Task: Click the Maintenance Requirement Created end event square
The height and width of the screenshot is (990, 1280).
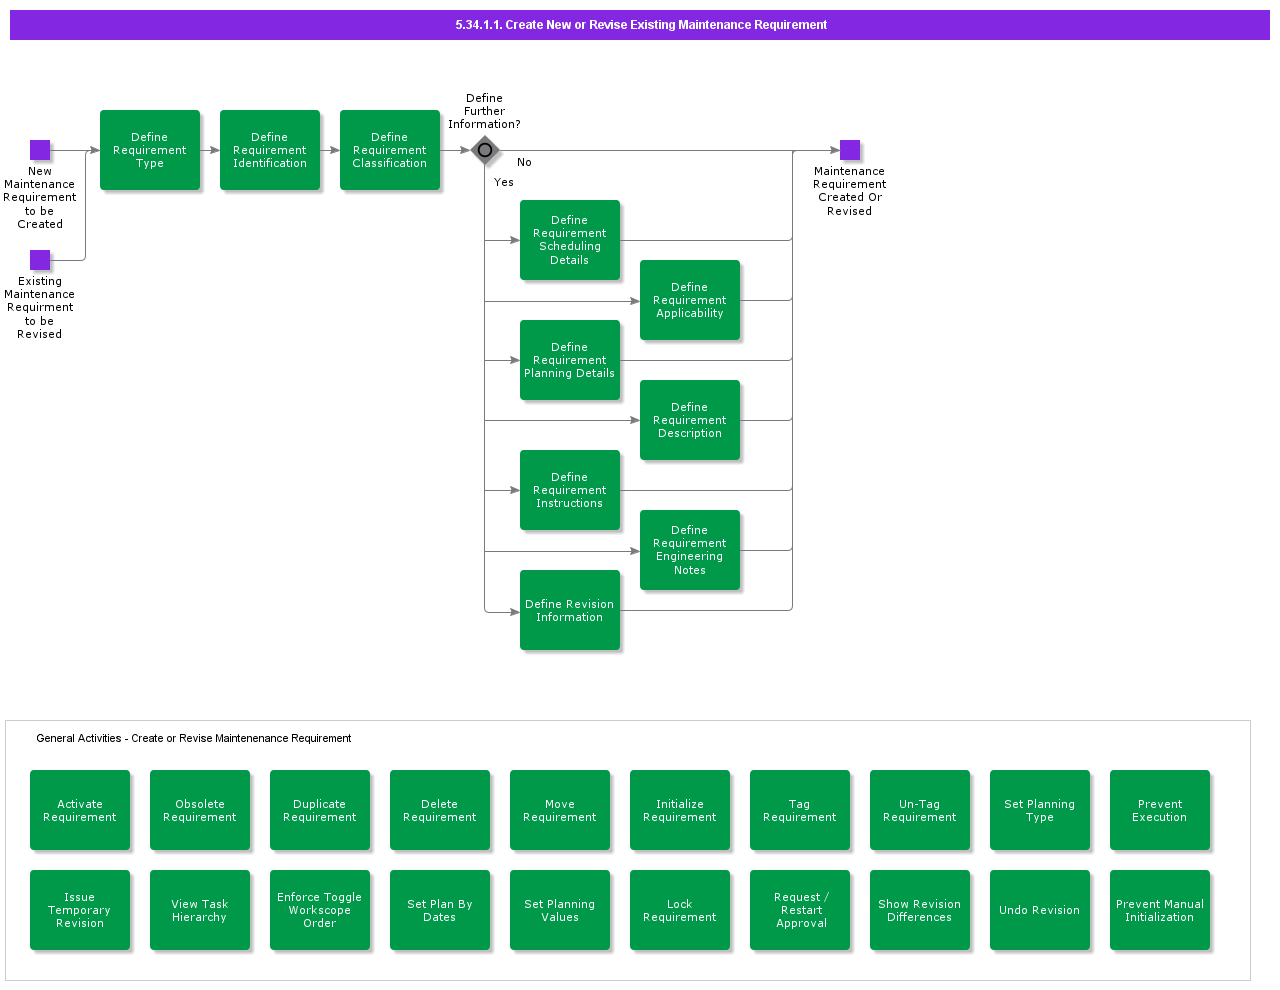Action: click(x=850, y=150)
